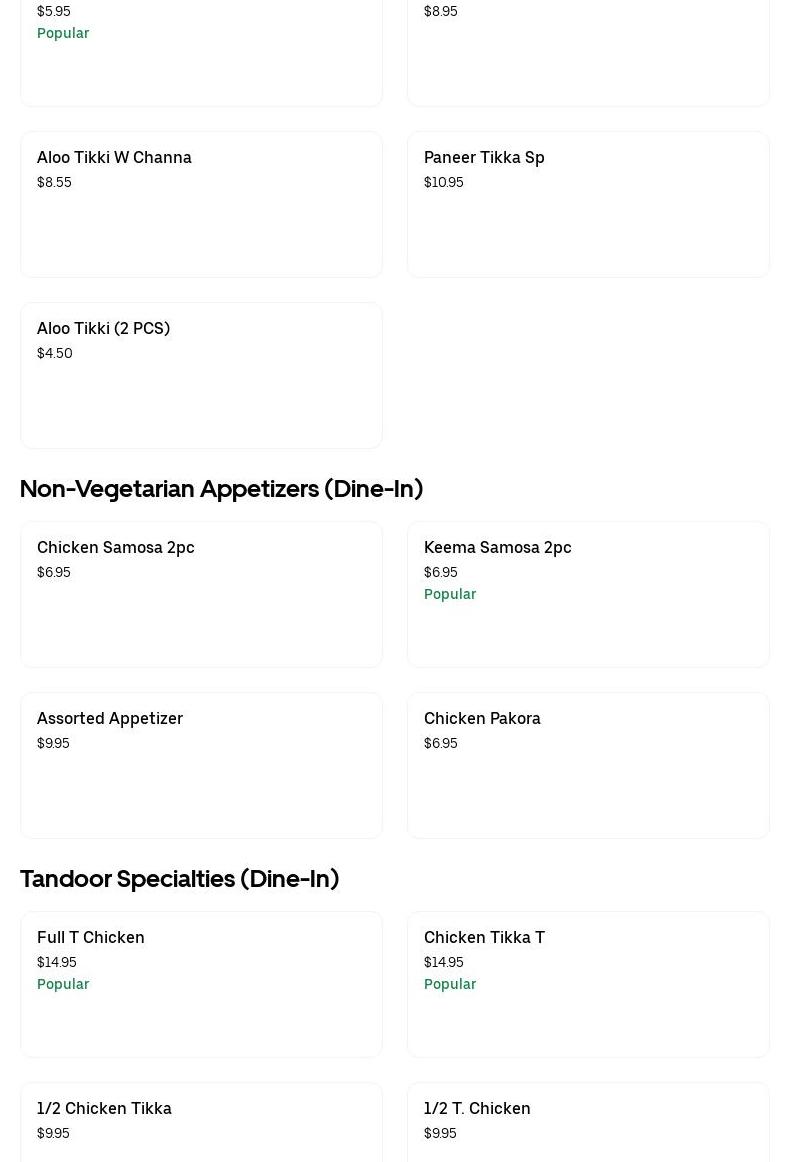Click the Tandoor Specialties (Dine-In) heading
The width and height of the screenshot is (804, 1162).
179,878
